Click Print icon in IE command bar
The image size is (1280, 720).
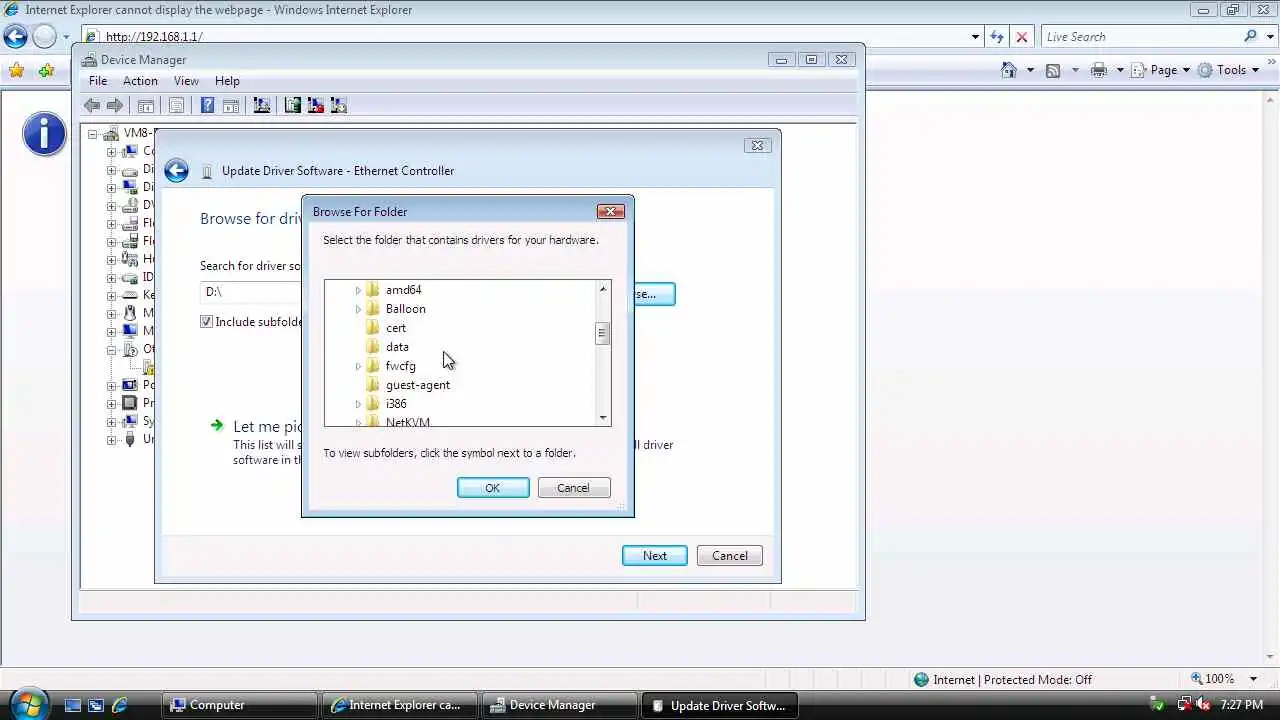point(1099,70)
